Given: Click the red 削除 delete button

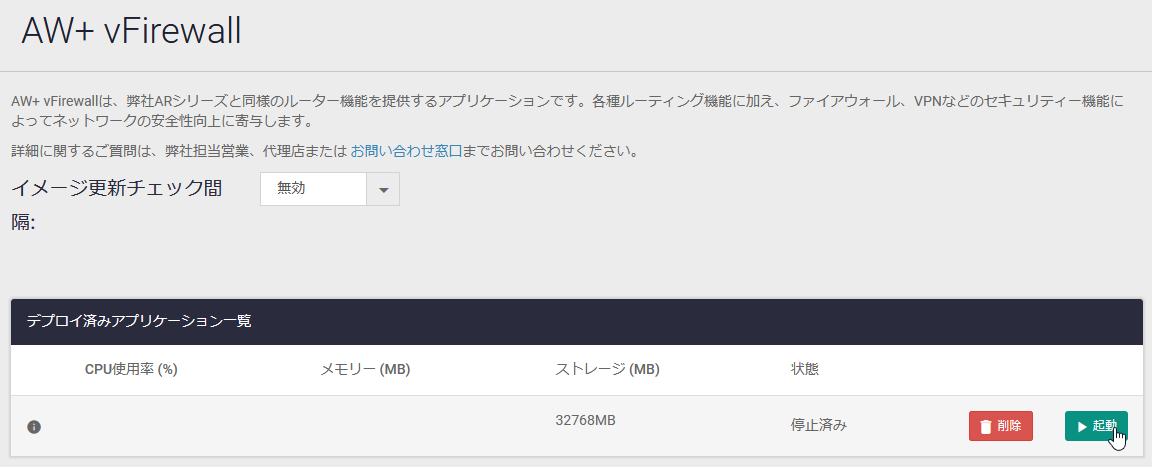Looking at the screenshot, I should point(1001,426).
